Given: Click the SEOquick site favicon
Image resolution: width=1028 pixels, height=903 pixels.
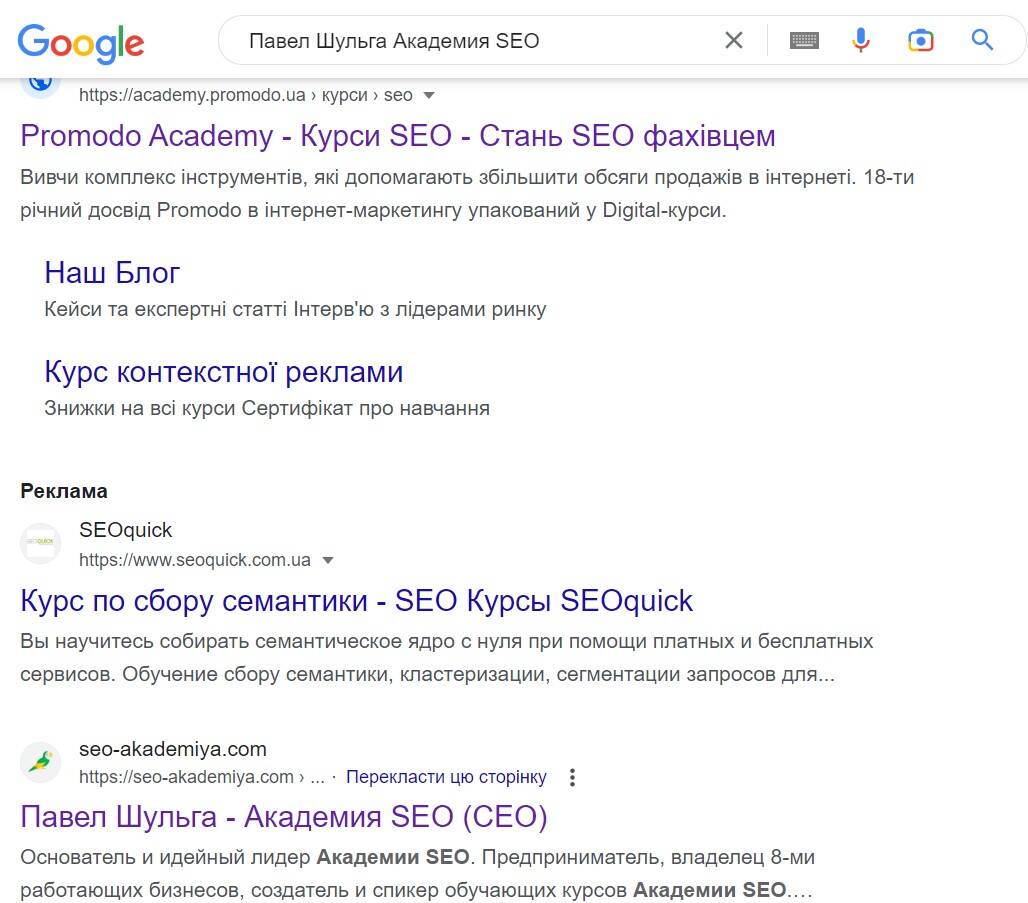Looking at the screenshot, I should pos(41,543).
